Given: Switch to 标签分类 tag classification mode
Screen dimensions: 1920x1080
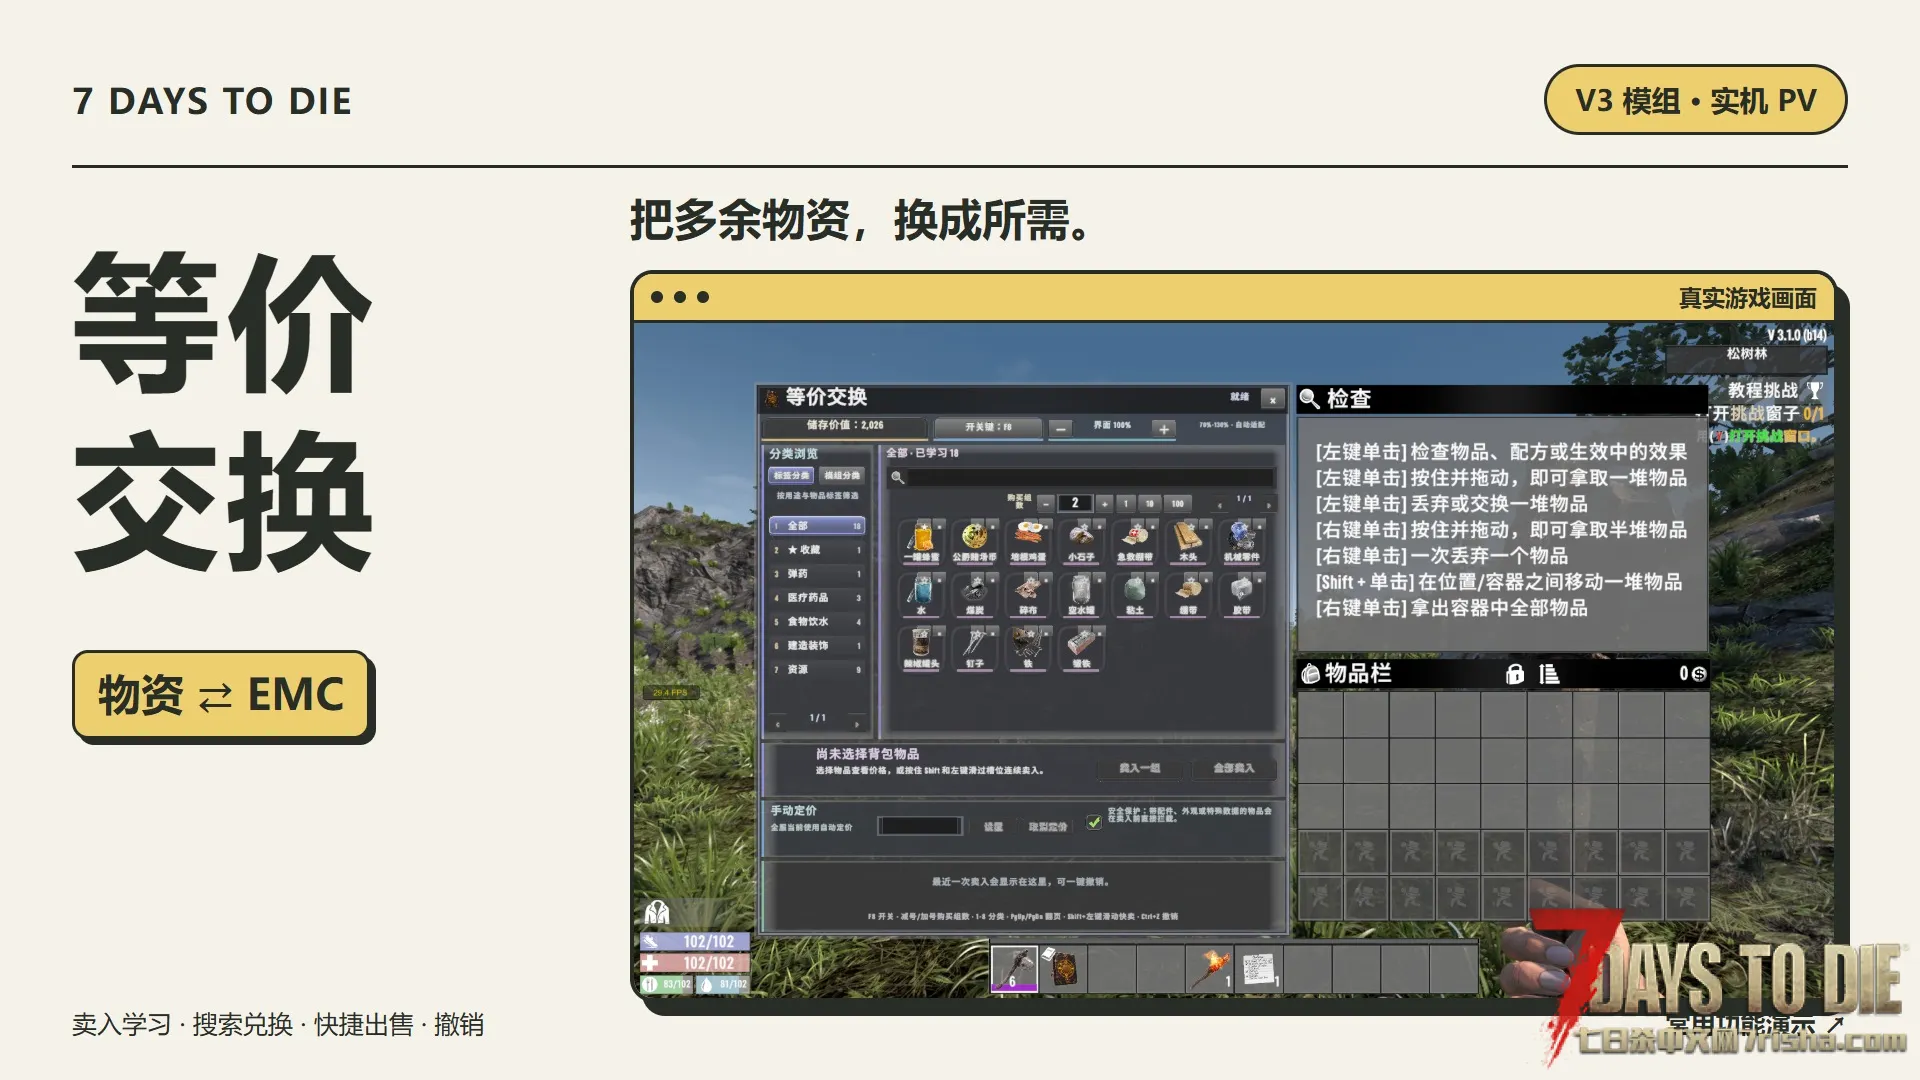Looking at the screenshot, I should click(x=791, y=476).
